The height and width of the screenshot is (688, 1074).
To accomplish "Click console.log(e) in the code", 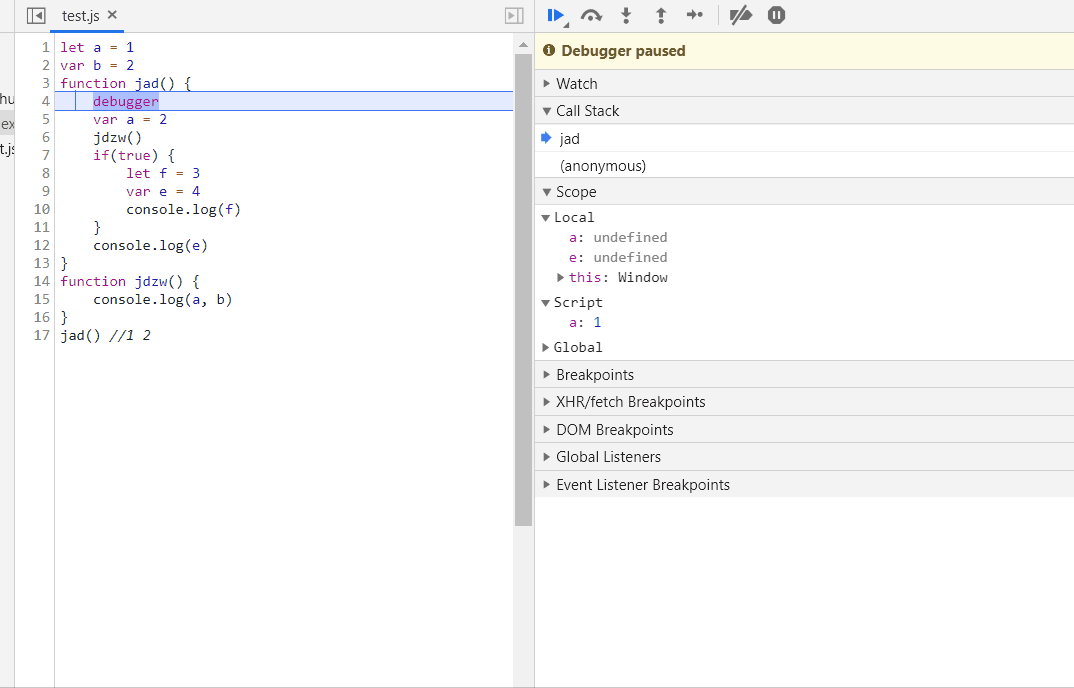I will click(x=151, y=245).
